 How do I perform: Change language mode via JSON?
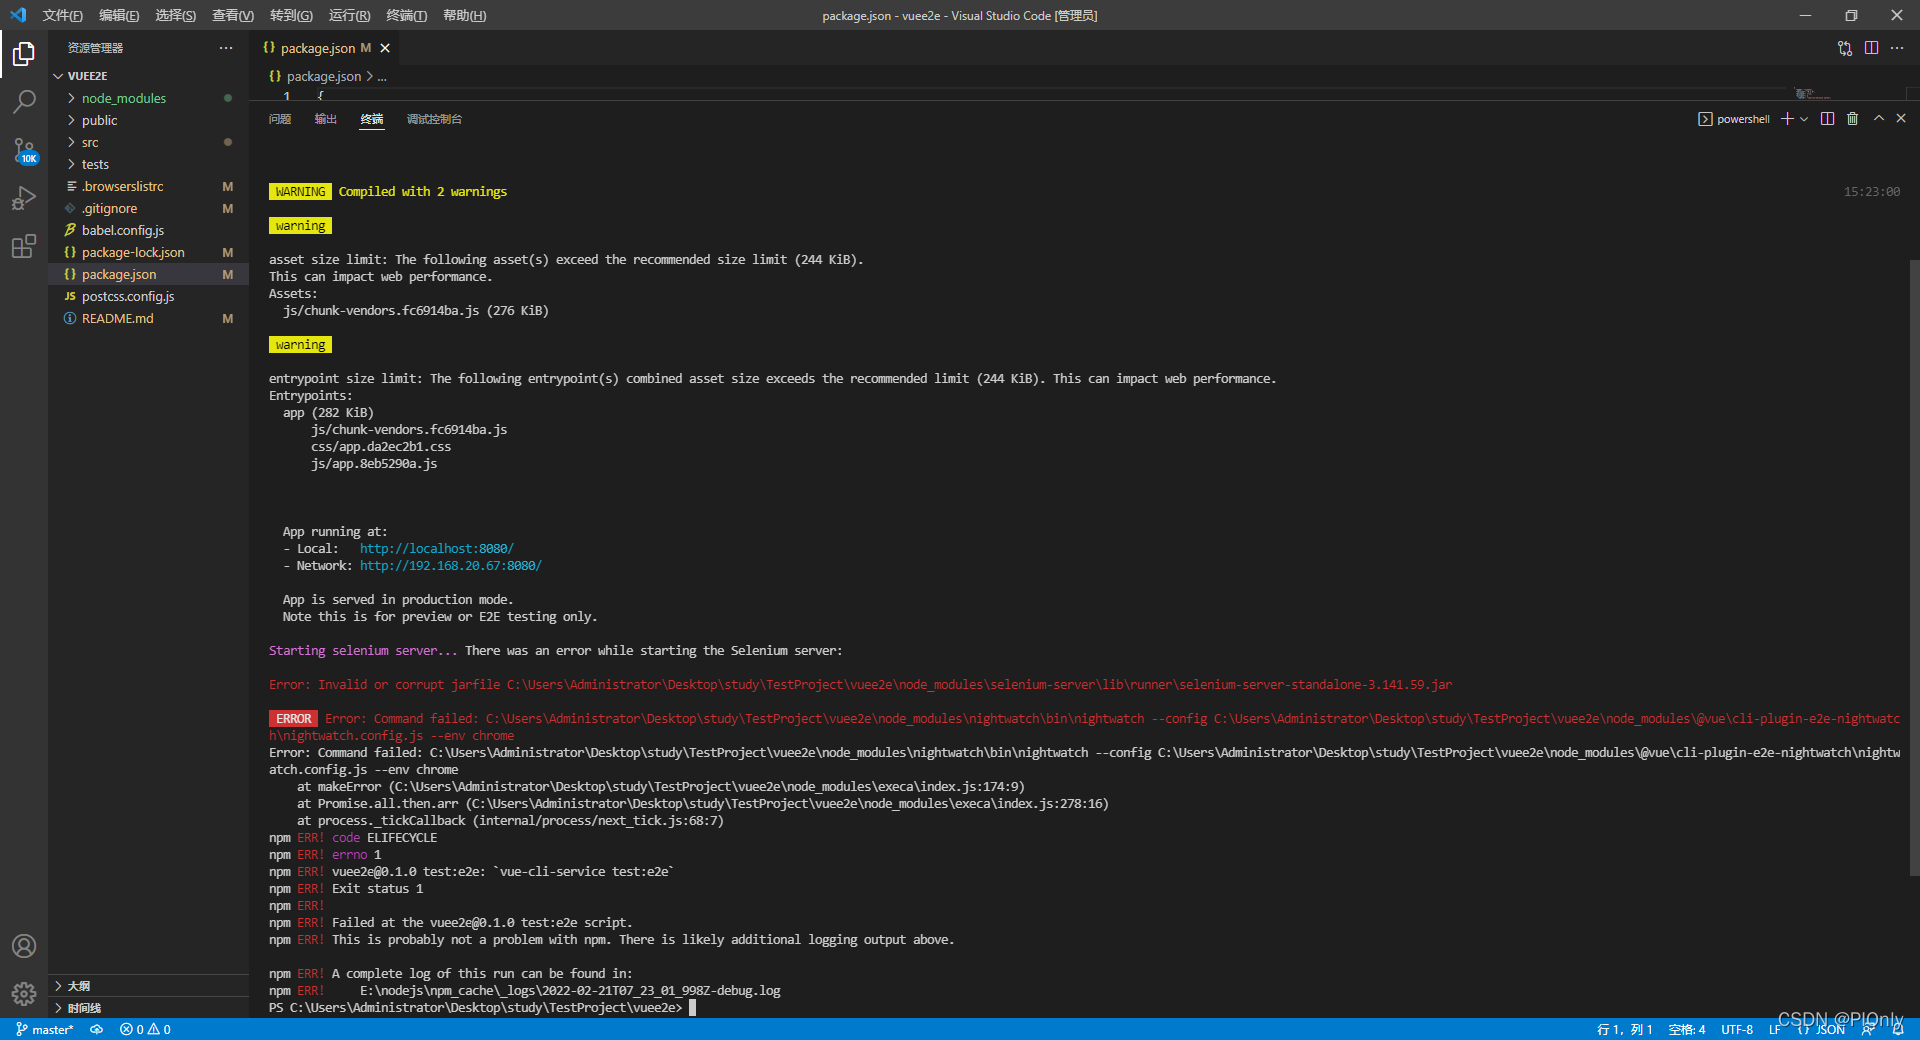pos(1823,1029)
